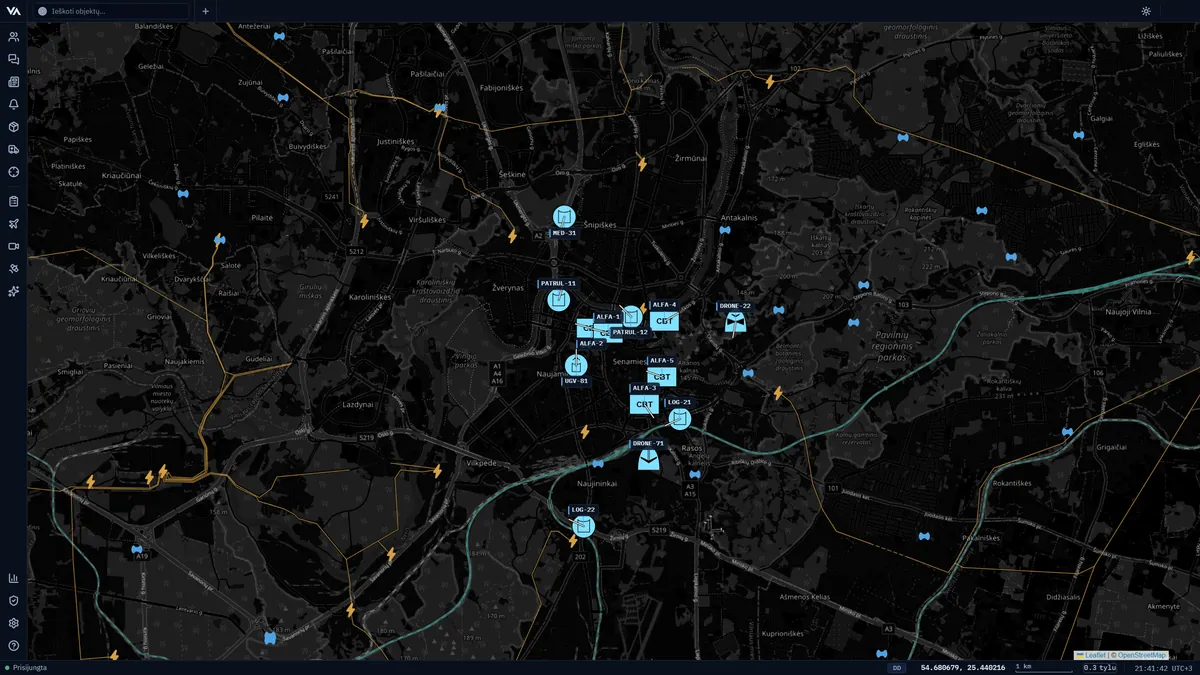Click the lightning bolt marker near Vilkpėdė
Viewport: 1200px width, 675px height.
(437, 471)
